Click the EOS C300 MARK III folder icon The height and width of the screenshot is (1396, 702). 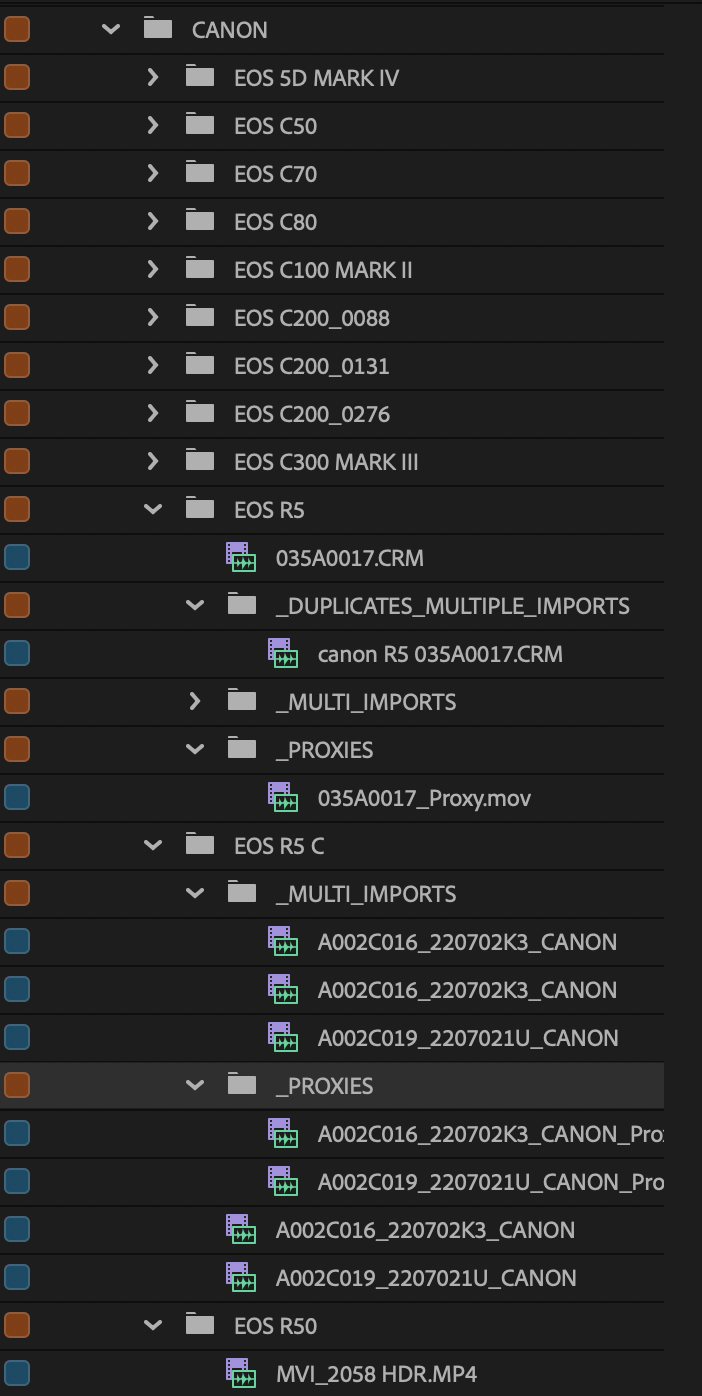click(x=200, y=460)
